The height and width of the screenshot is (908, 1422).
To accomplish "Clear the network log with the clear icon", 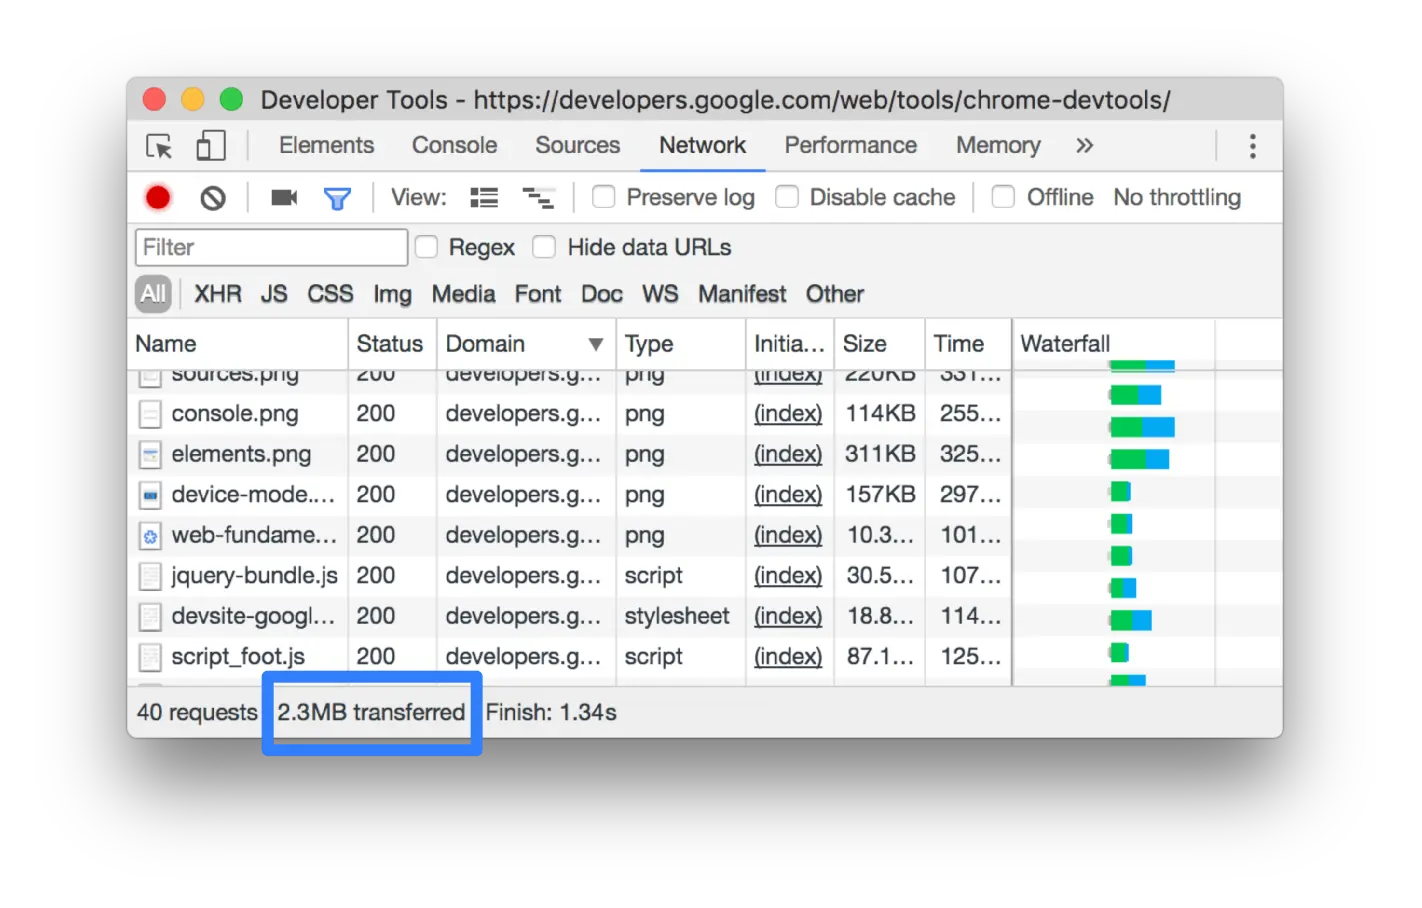I will pyautogui.click(x=213, y=198).
